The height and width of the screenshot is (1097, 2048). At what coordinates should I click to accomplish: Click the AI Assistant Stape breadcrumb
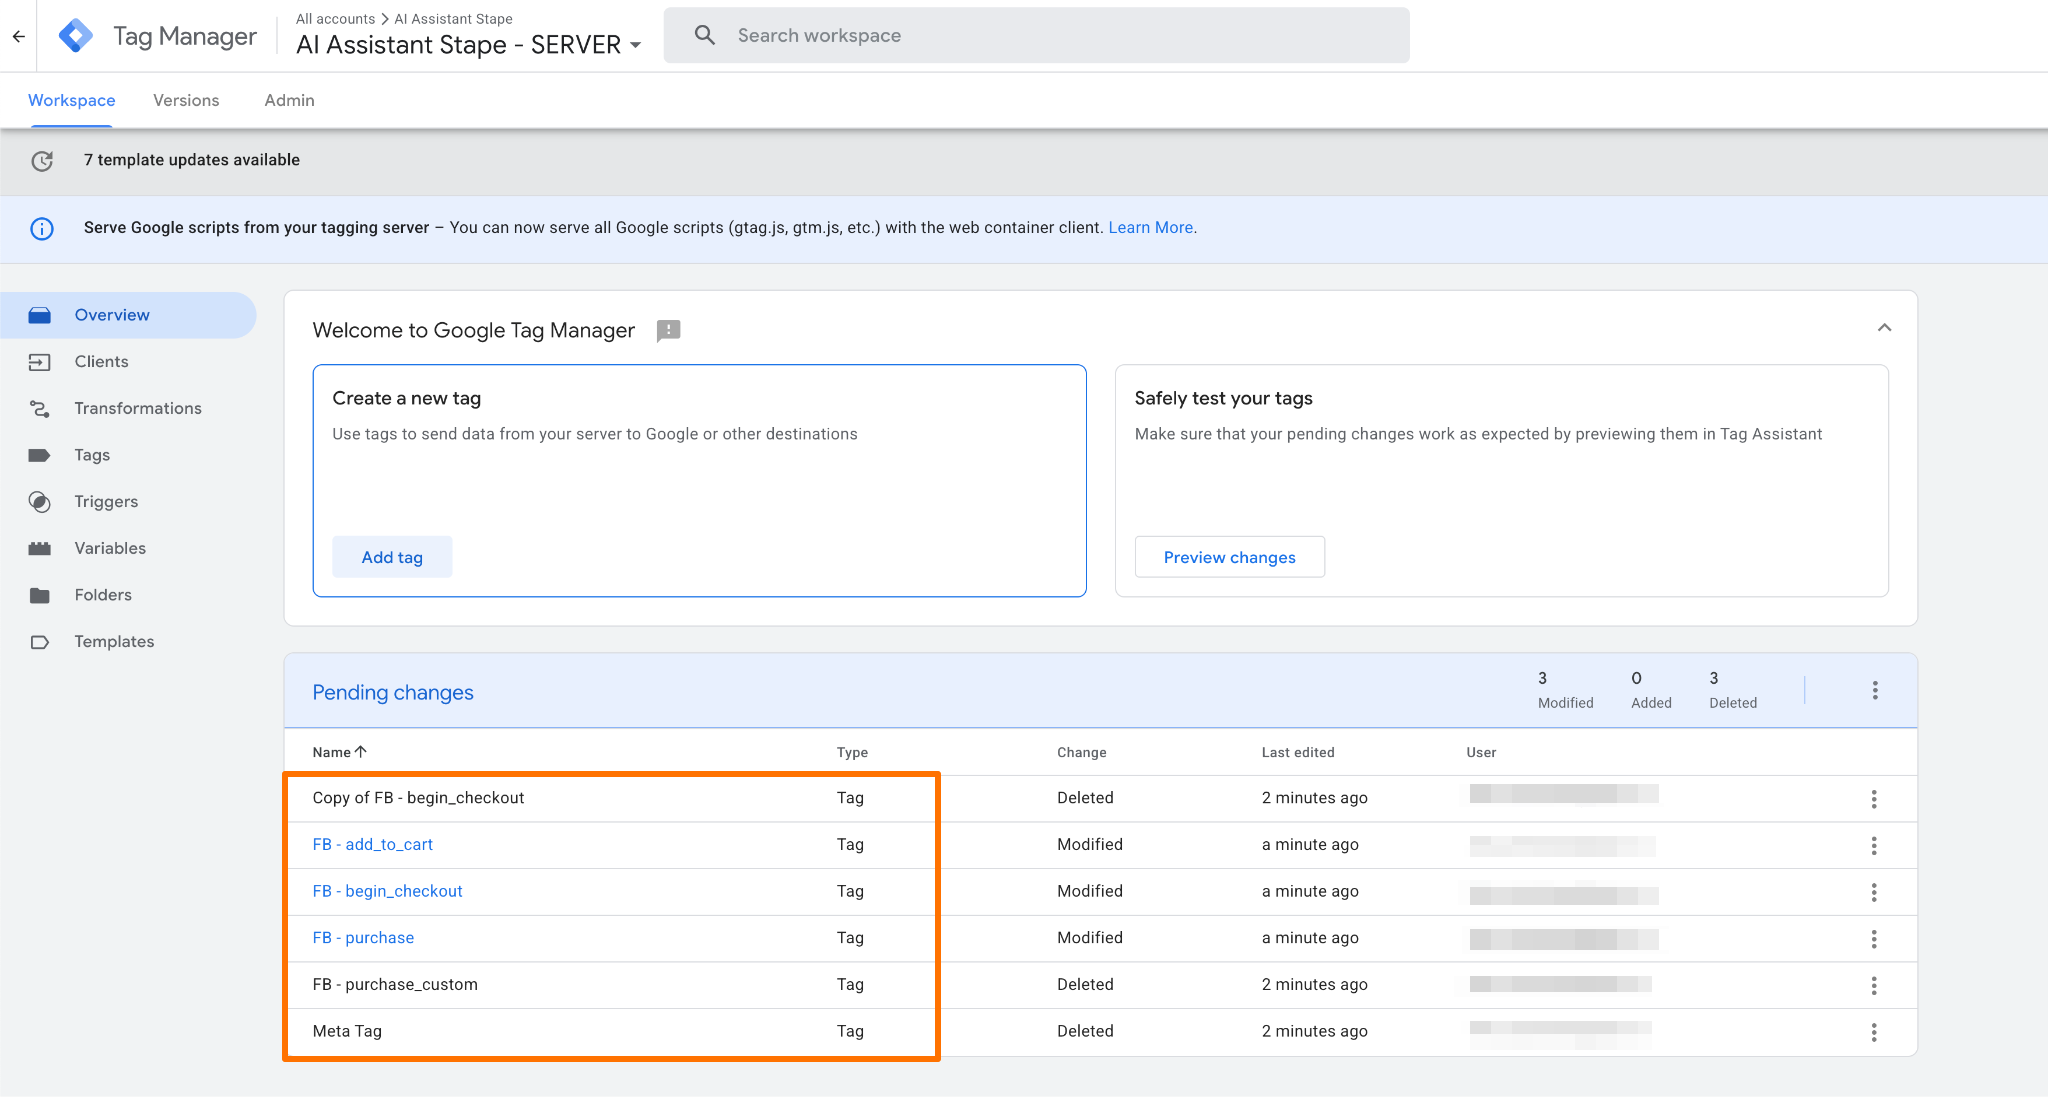point(453,19)
